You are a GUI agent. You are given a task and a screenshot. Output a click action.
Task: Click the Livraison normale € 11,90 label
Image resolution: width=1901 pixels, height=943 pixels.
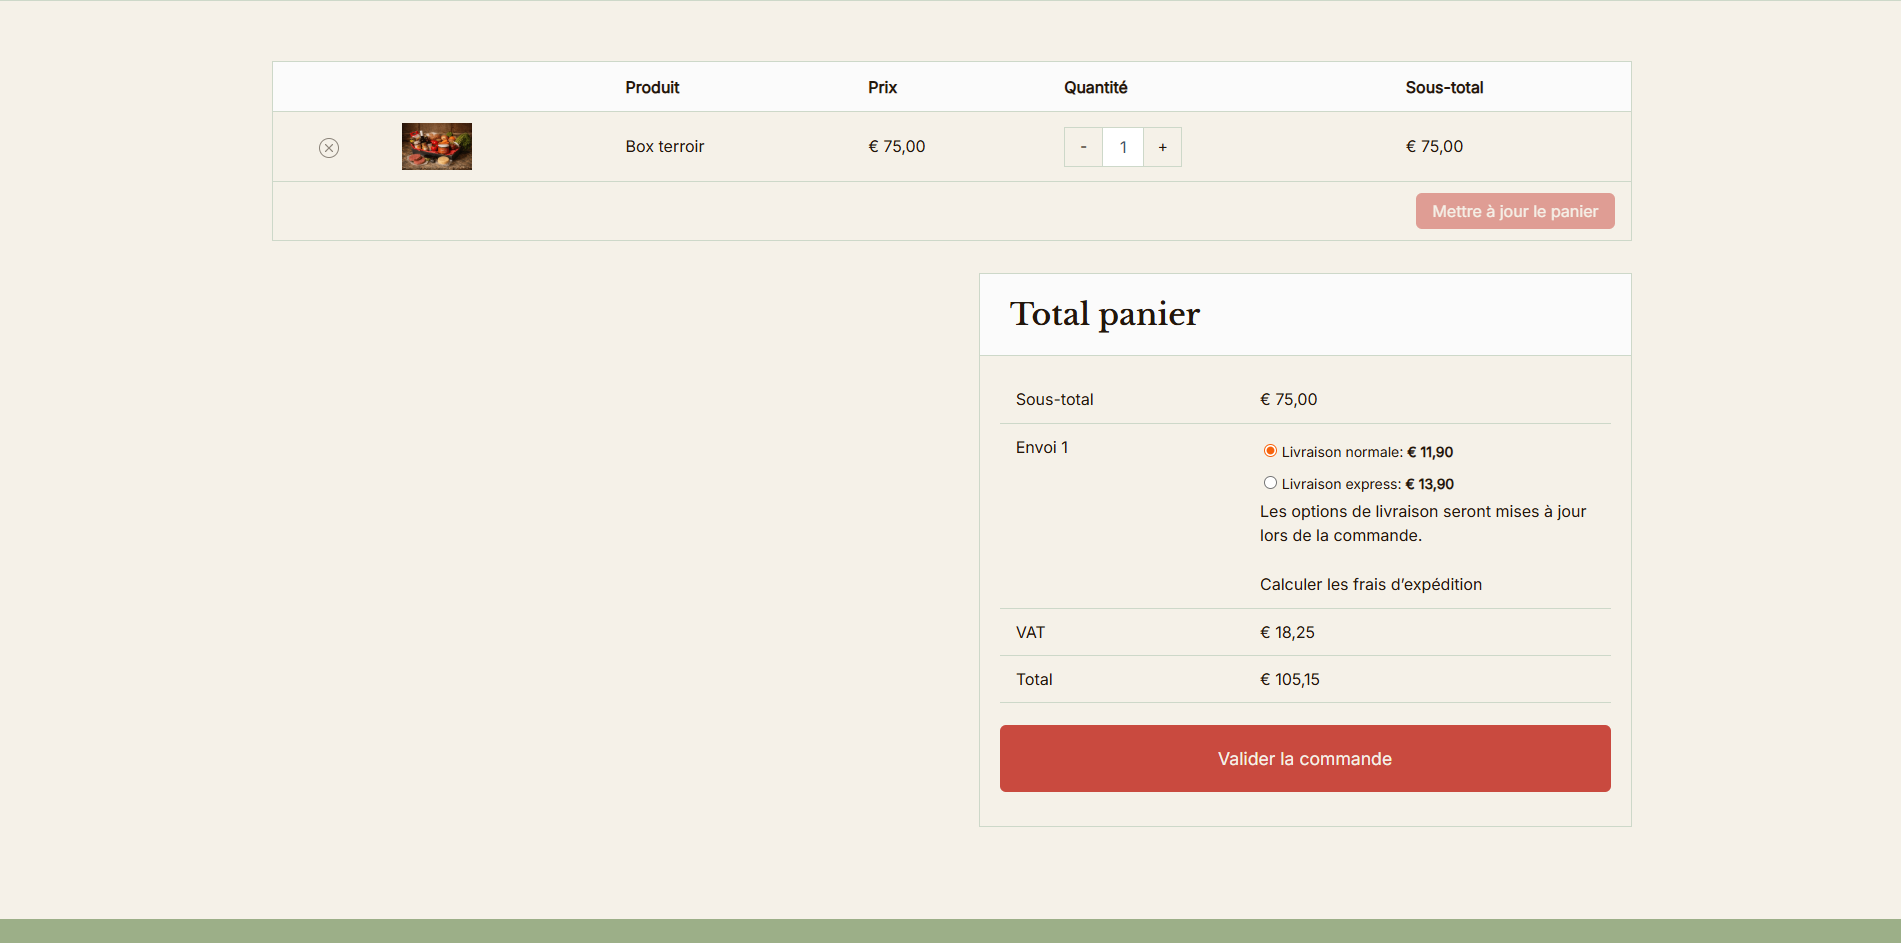click(1367, 452)
